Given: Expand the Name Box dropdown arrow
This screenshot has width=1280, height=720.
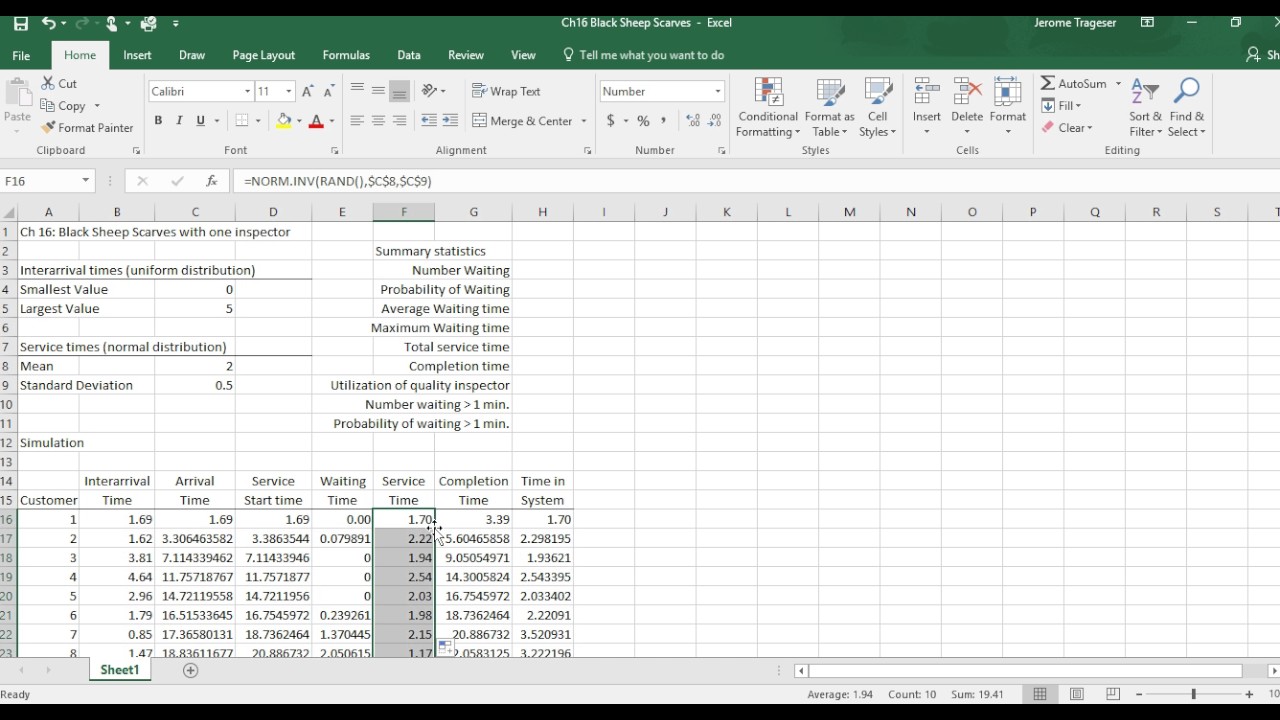Looking at the screenshot, I should tap(86, 181).
